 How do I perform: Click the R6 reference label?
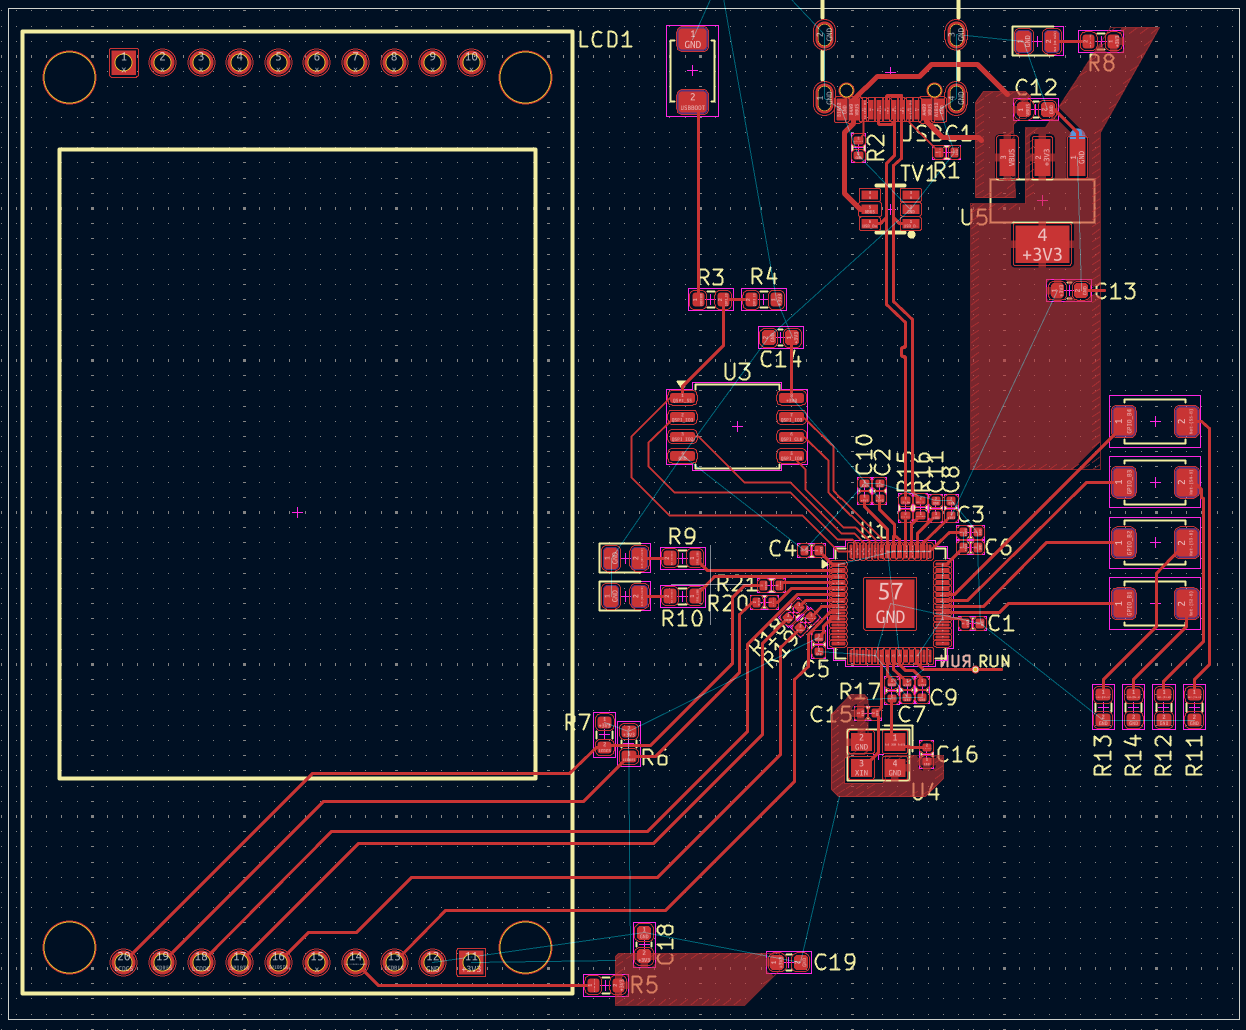click(x=655, y=758)
